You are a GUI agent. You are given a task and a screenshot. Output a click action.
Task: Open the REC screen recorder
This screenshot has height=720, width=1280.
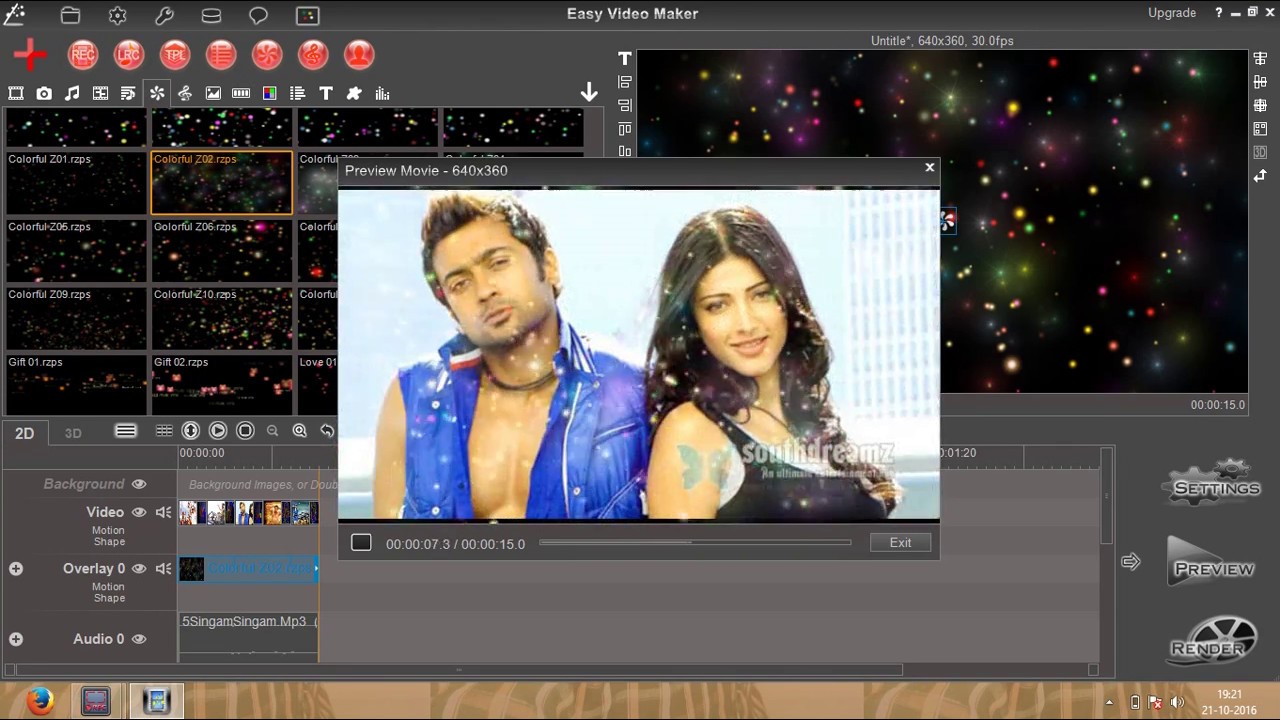(x=83, y=55)
